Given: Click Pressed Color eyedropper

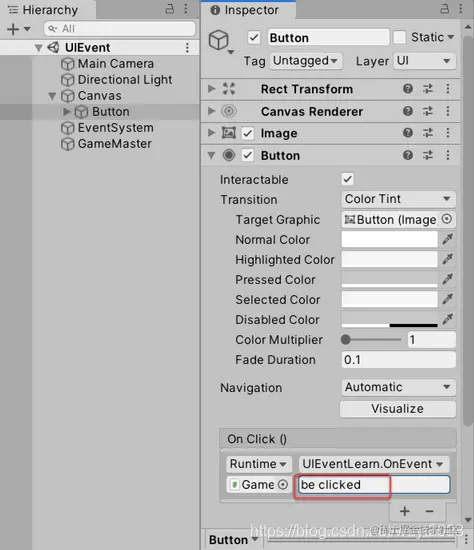Looking at the screenshot, I should pos(447,279).
